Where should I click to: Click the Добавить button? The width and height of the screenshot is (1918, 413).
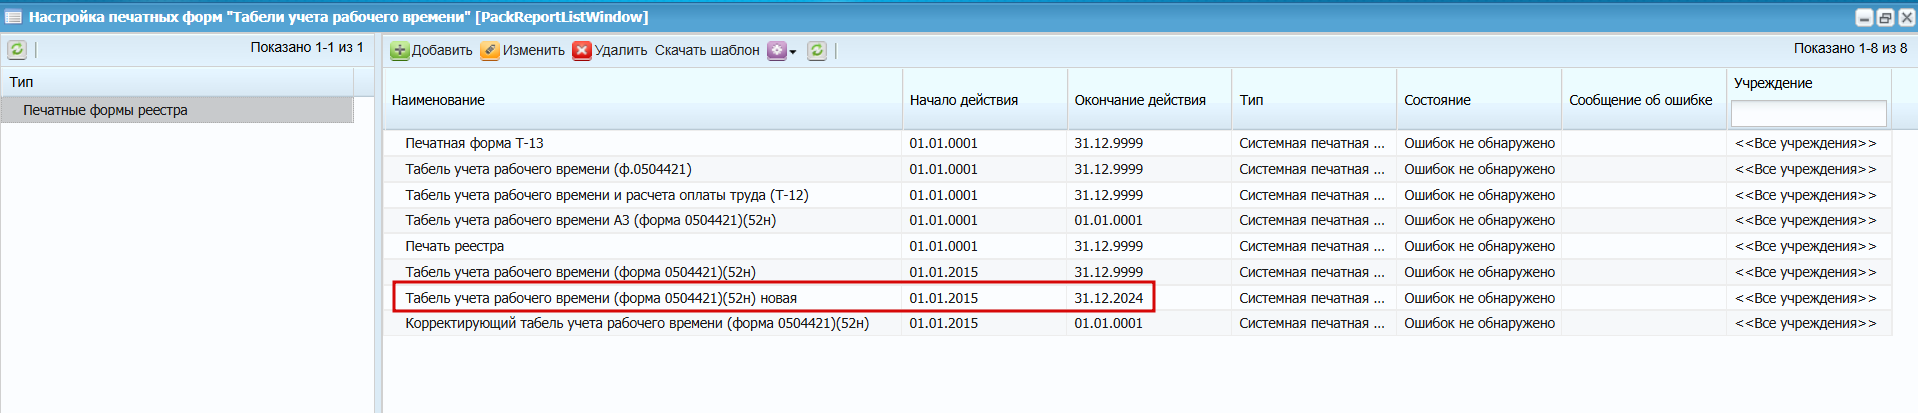point(431,50)
